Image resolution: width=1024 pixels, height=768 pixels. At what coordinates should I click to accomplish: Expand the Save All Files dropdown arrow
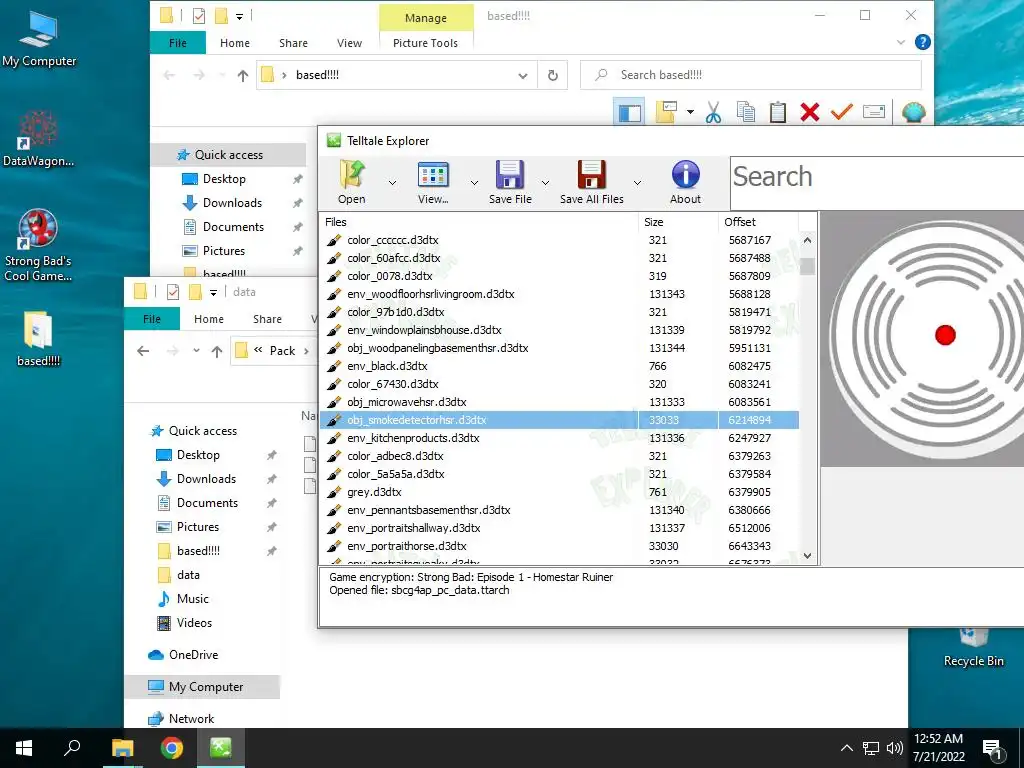click(x=637, y=183)
